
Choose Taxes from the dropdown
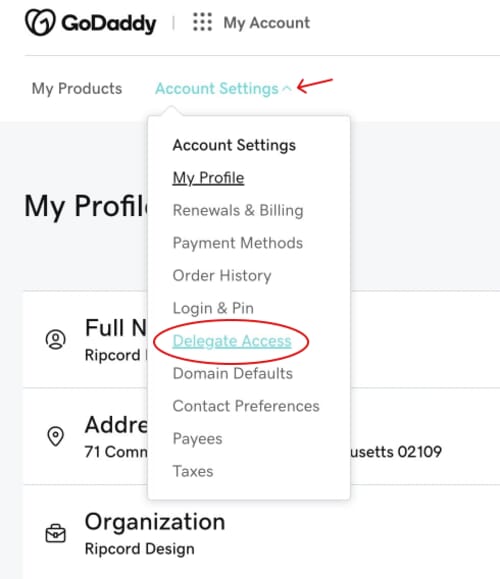click(x=193, y=471)
